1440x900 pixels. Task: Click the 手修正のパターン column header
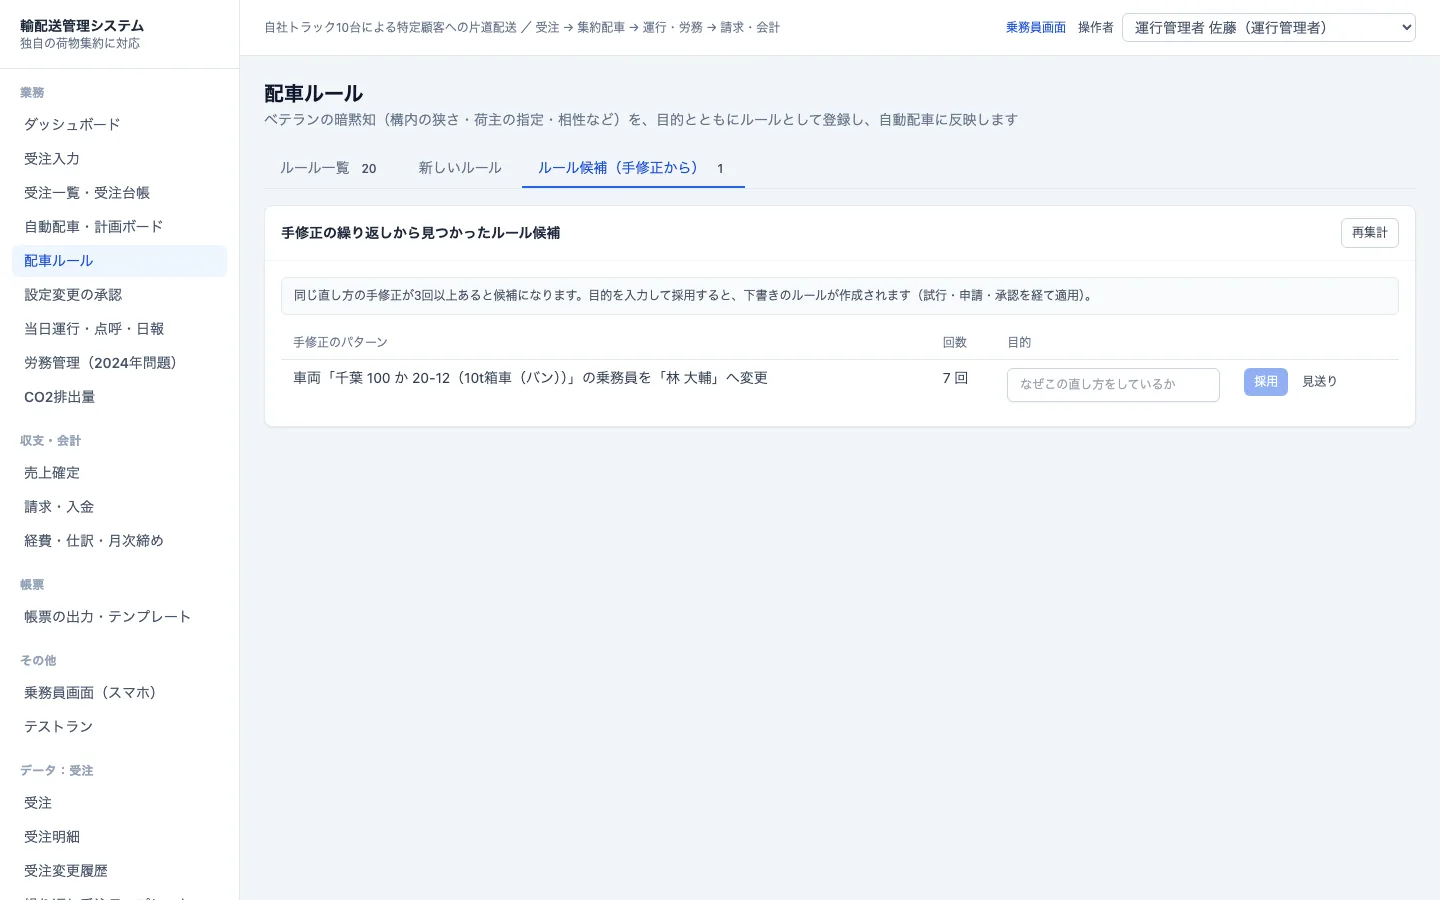[x=340, y=342]
